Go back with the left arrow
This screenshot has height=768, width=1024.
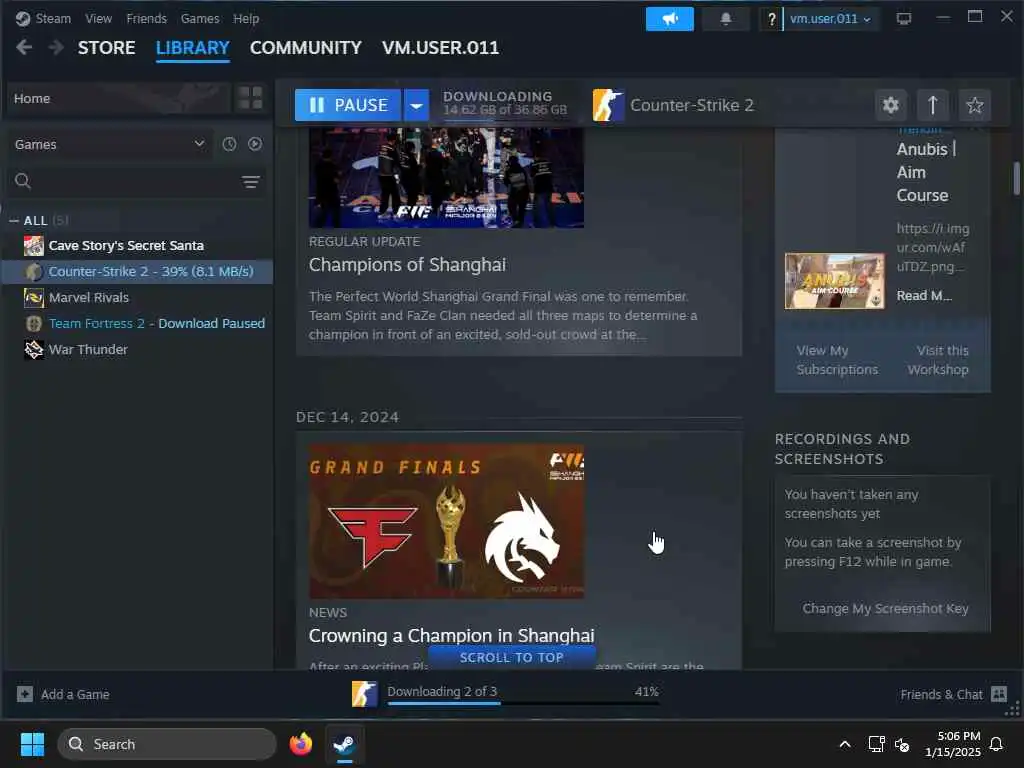(x=24, y=47)
